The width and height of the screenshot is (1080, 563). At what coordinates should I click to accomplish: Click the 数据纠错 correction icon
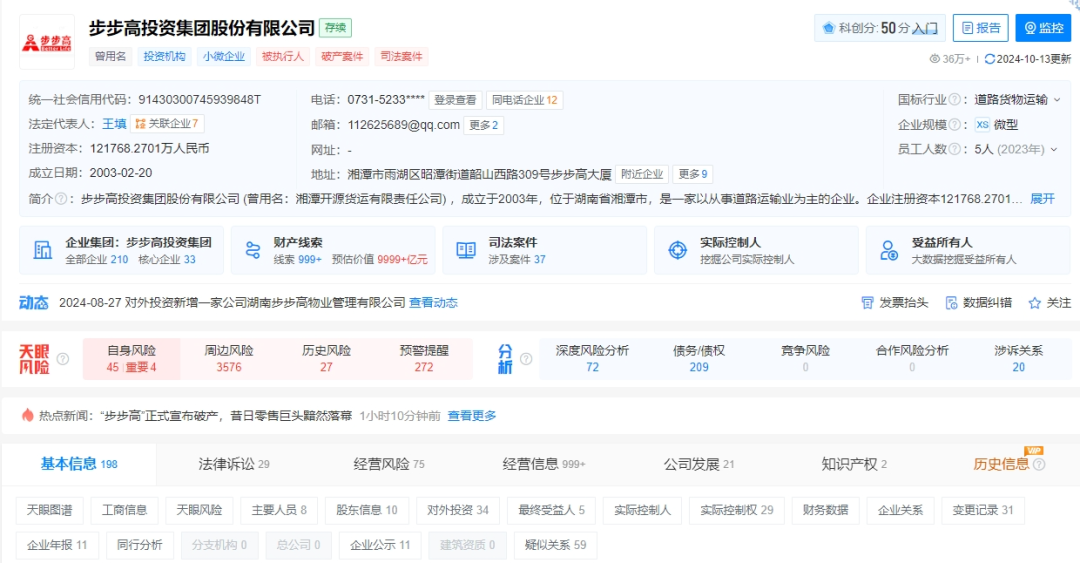[952, 303]
